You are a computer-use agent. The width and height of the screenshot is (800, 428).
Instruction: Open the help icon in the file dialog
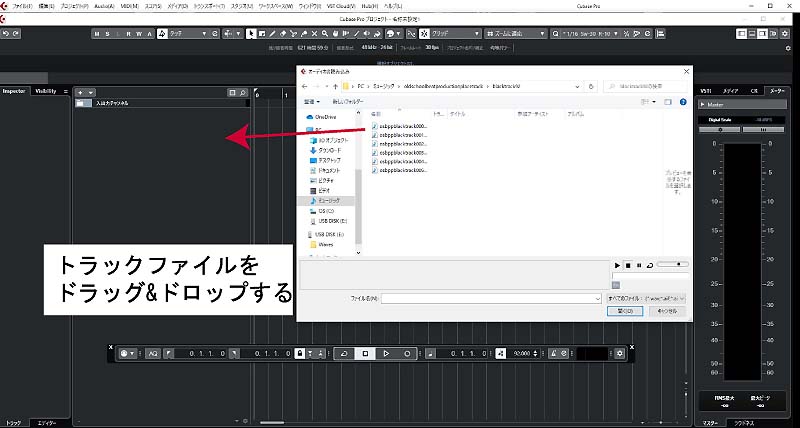pos(685,102)
